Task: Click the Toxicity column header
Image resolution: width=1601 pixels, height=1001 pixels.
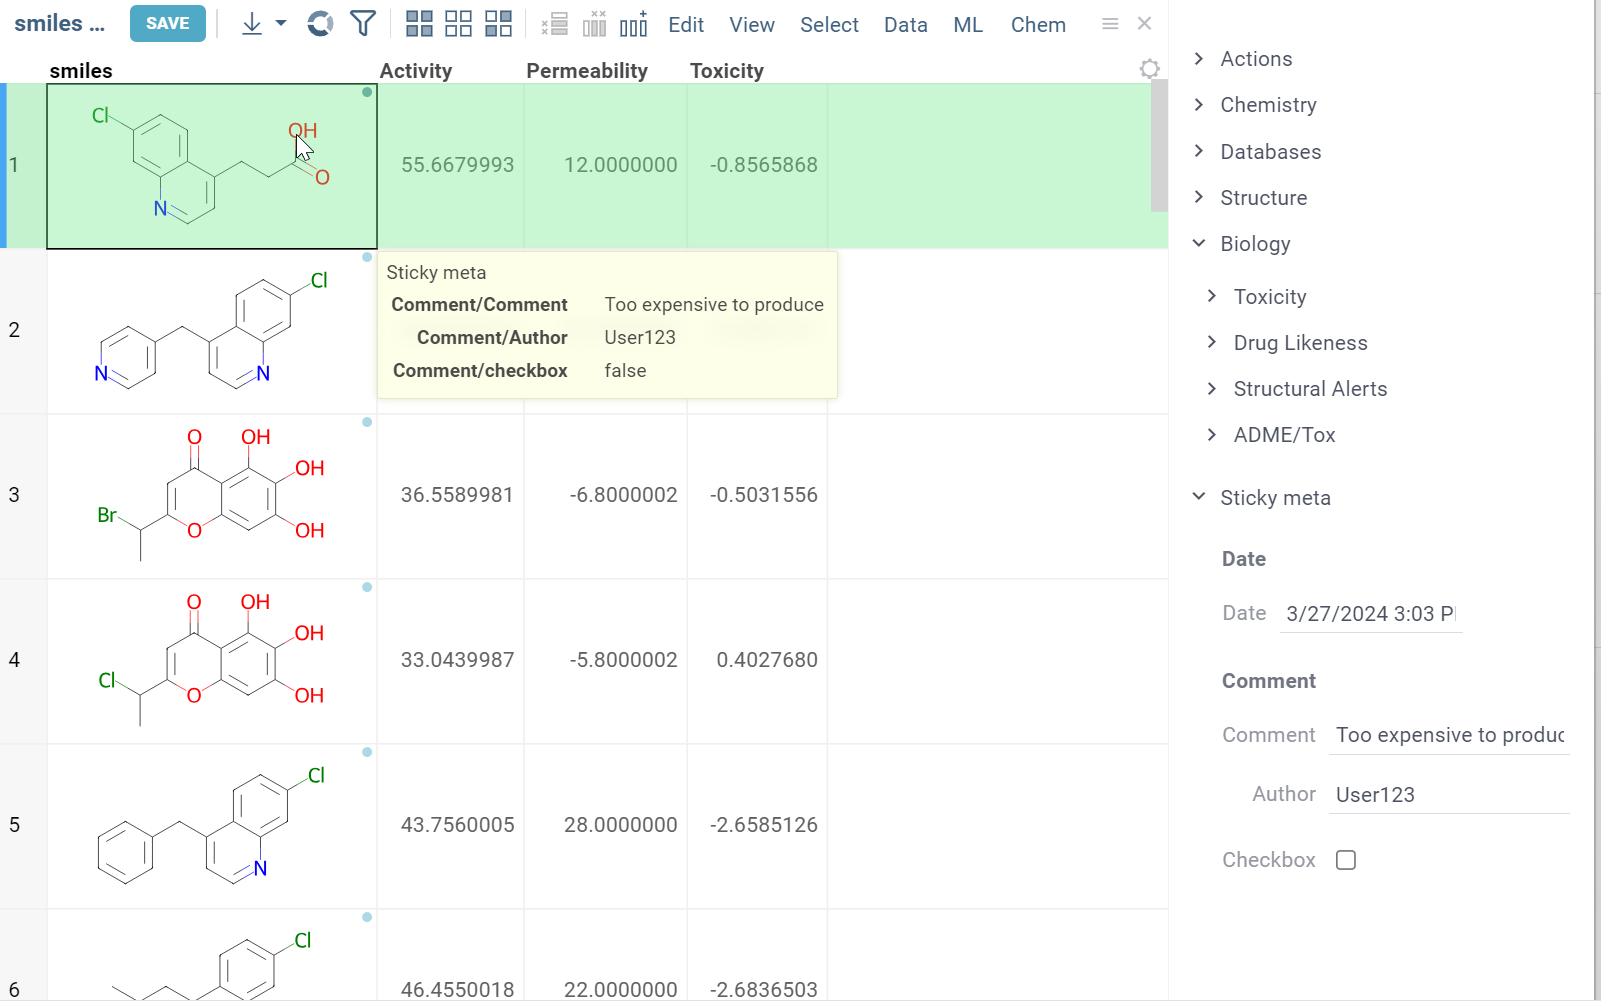Action: point(726,71)
